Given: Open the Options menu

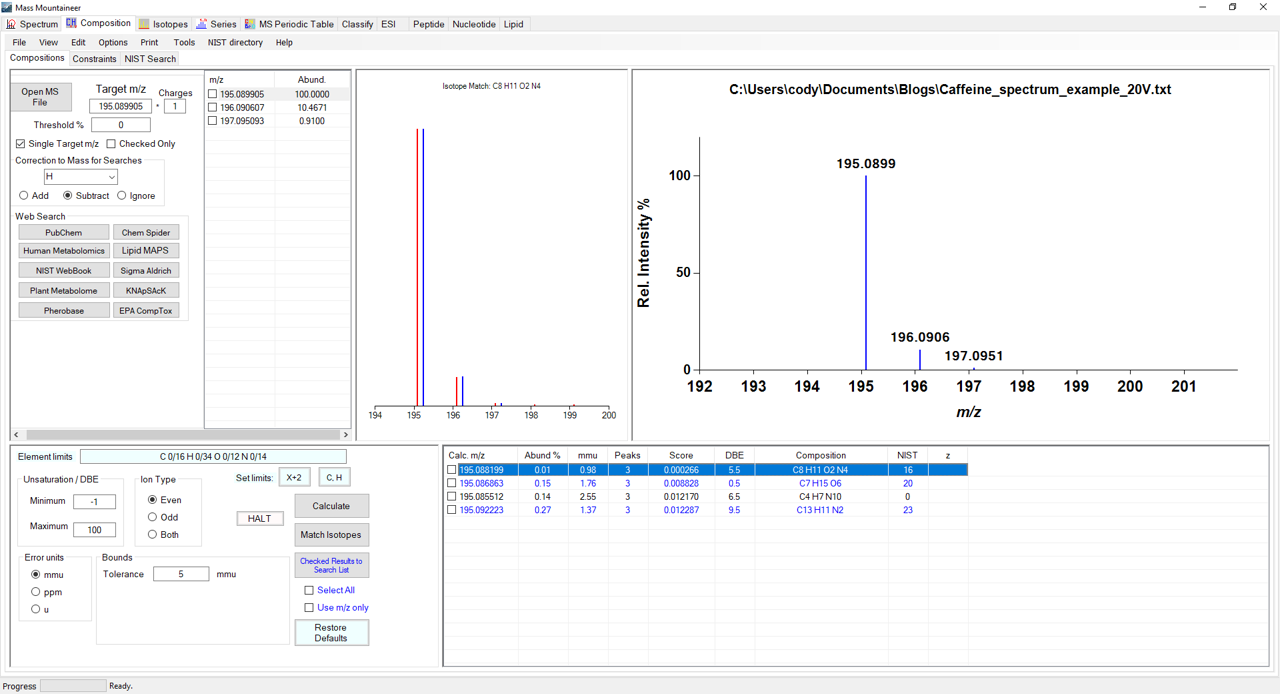Looking at the screenshot, I should (113, 42).
